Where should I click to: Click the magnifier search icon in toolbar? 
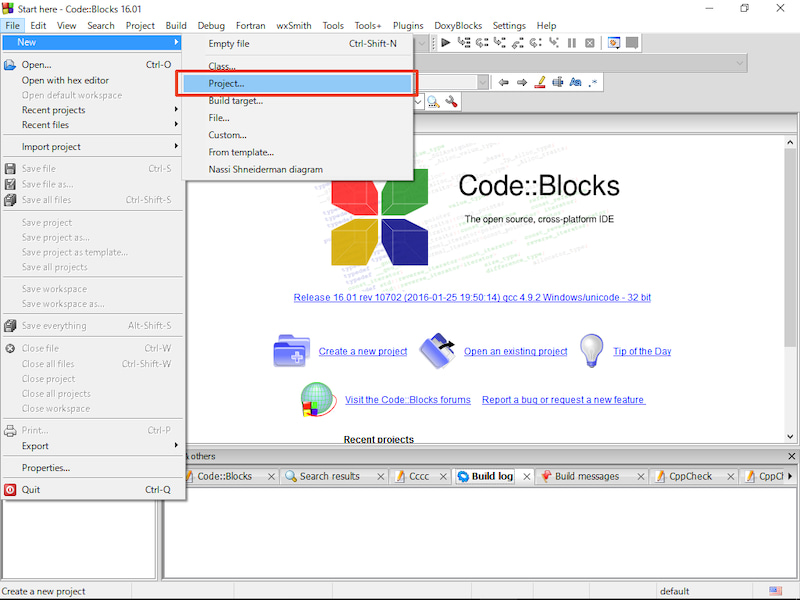[x=433, y=102]
